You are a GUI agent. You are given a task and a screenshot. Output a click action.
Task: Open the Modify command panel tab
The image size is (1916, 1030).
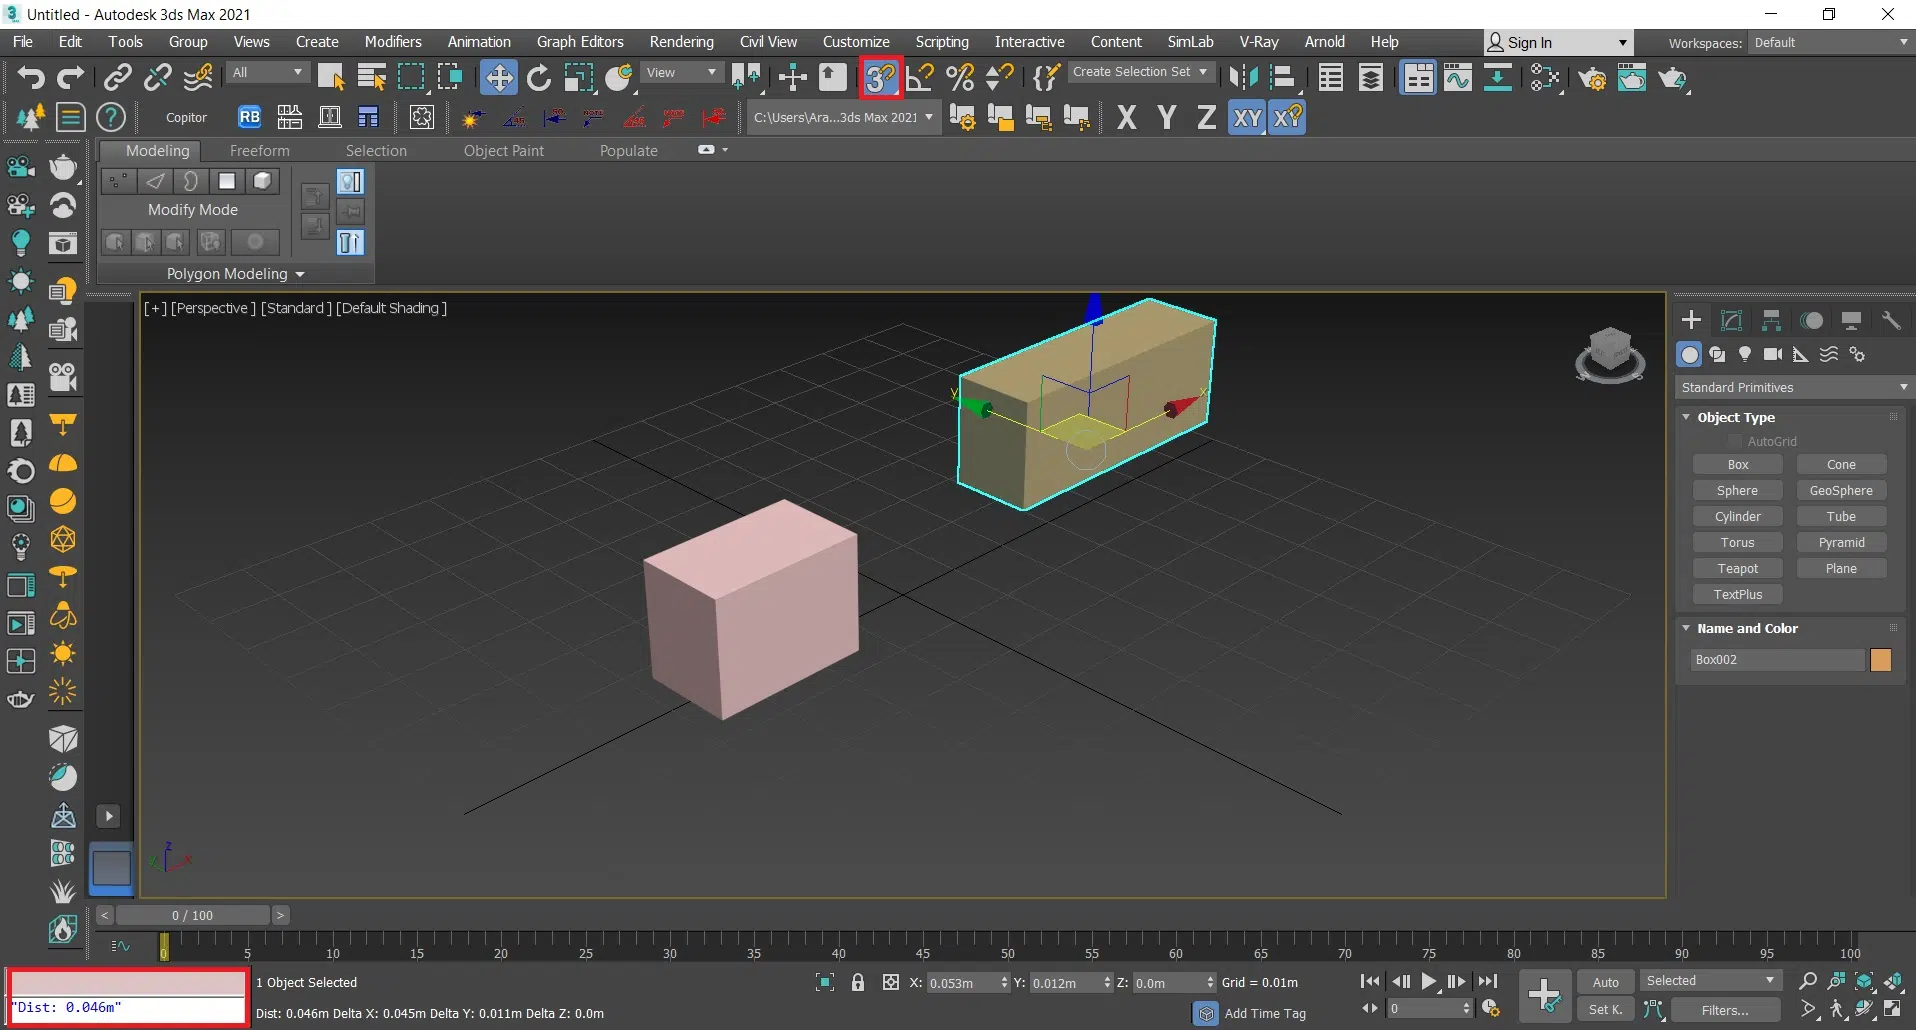coord(1731,320)
